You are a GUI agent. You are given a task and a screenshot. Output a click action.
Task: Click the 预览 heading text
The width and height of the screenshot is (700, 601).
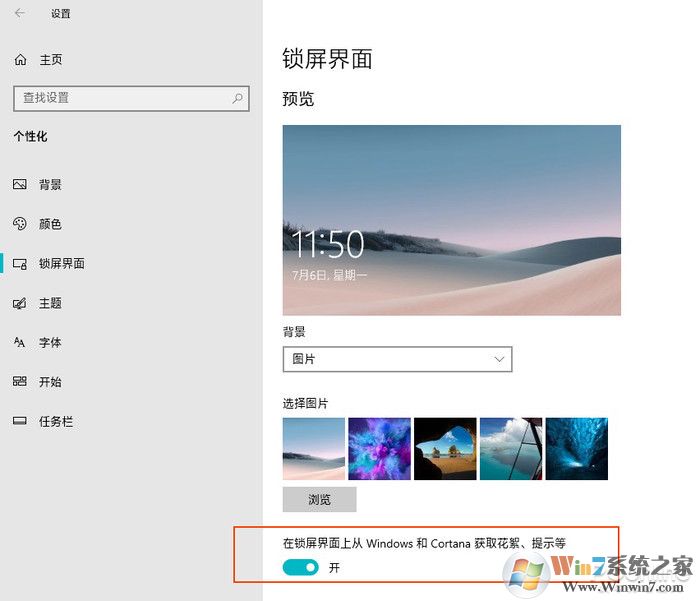tap(298, 99)
